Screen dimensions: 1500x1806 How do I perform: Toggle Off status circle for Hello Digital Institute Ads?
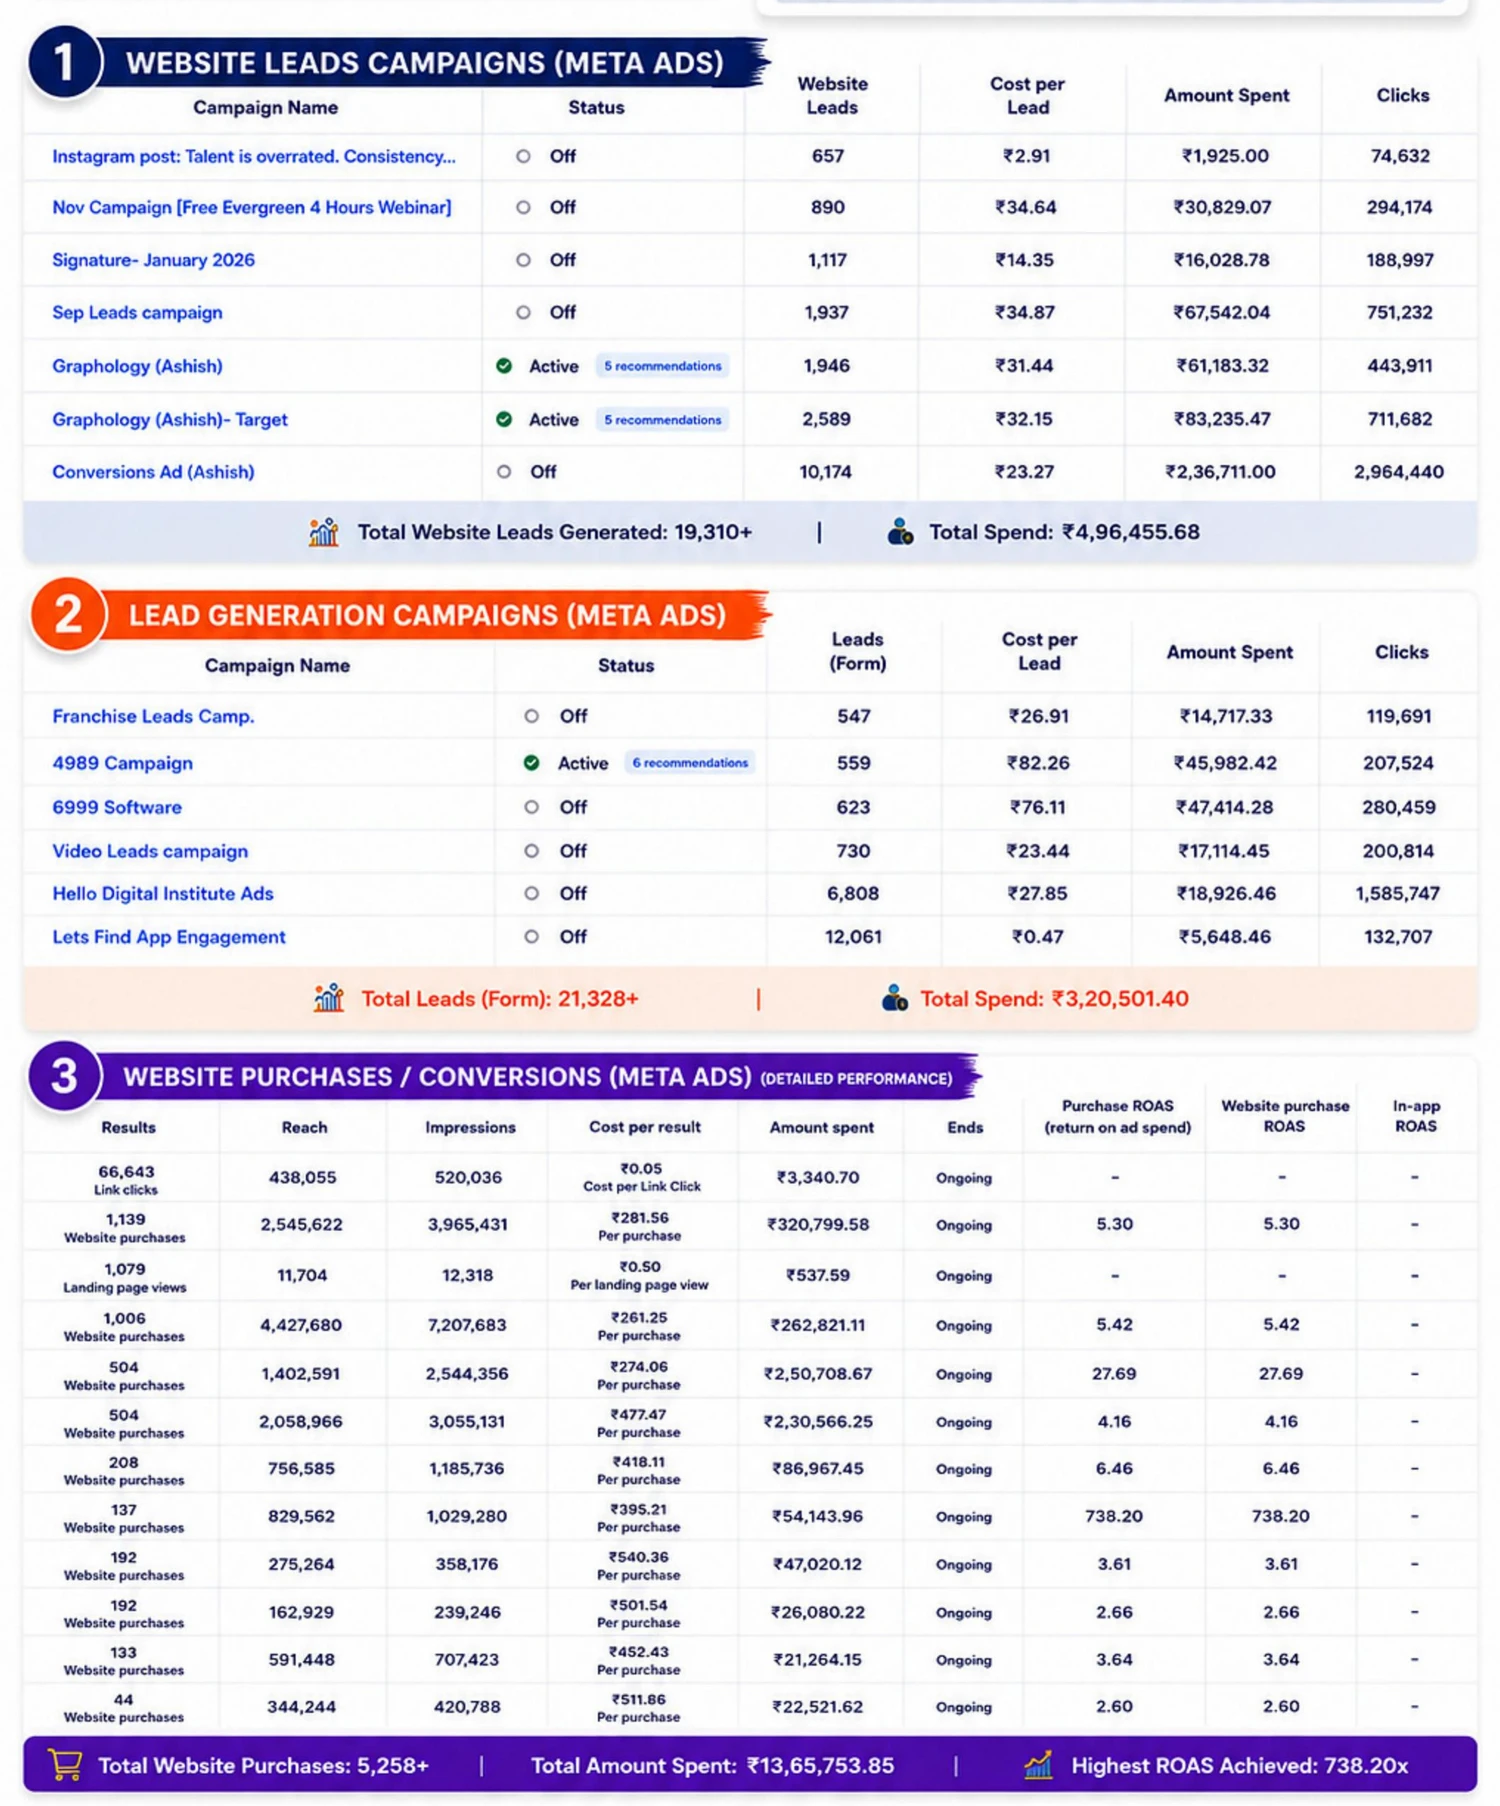point(531,893)
